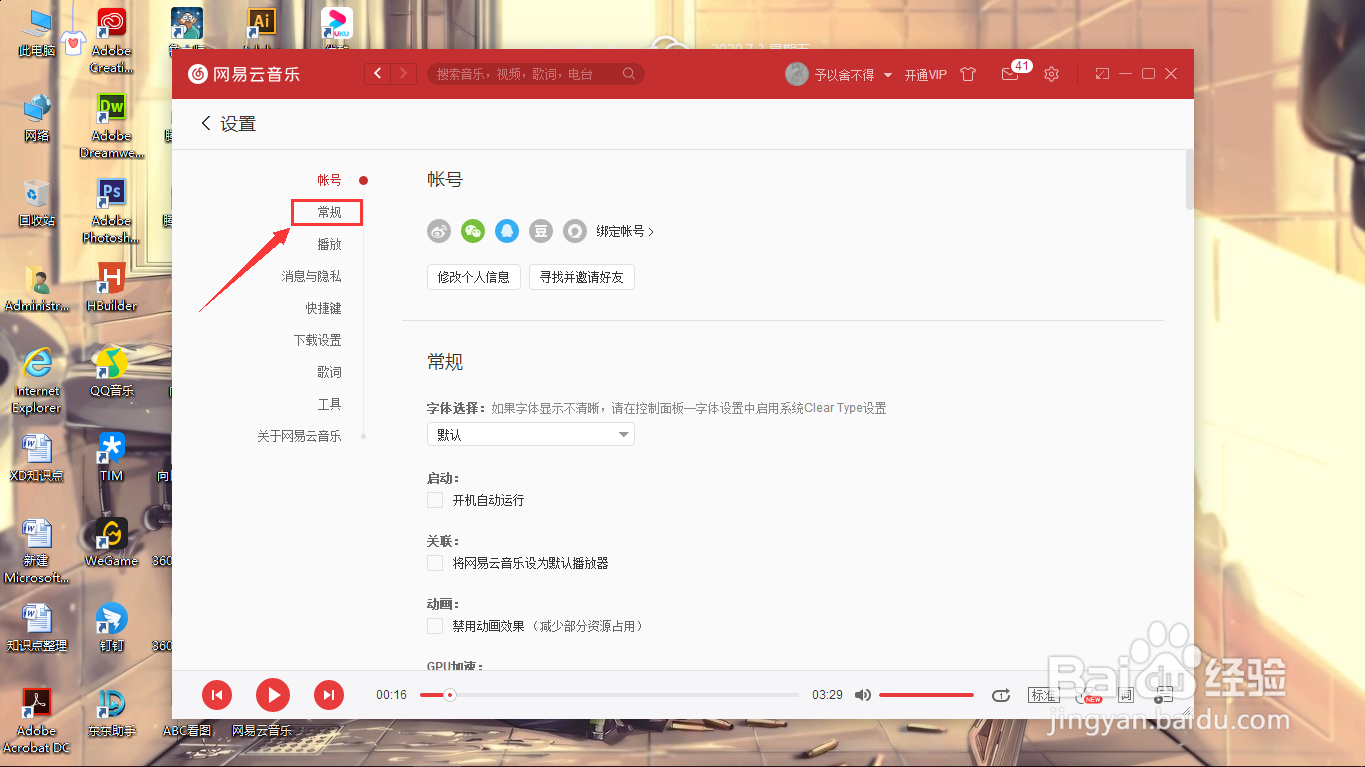Image resolution: width=1365 pixels, height=767 pixels.
Task: Expand 绑定帐号 chevron link
Action: click(625, 231)
